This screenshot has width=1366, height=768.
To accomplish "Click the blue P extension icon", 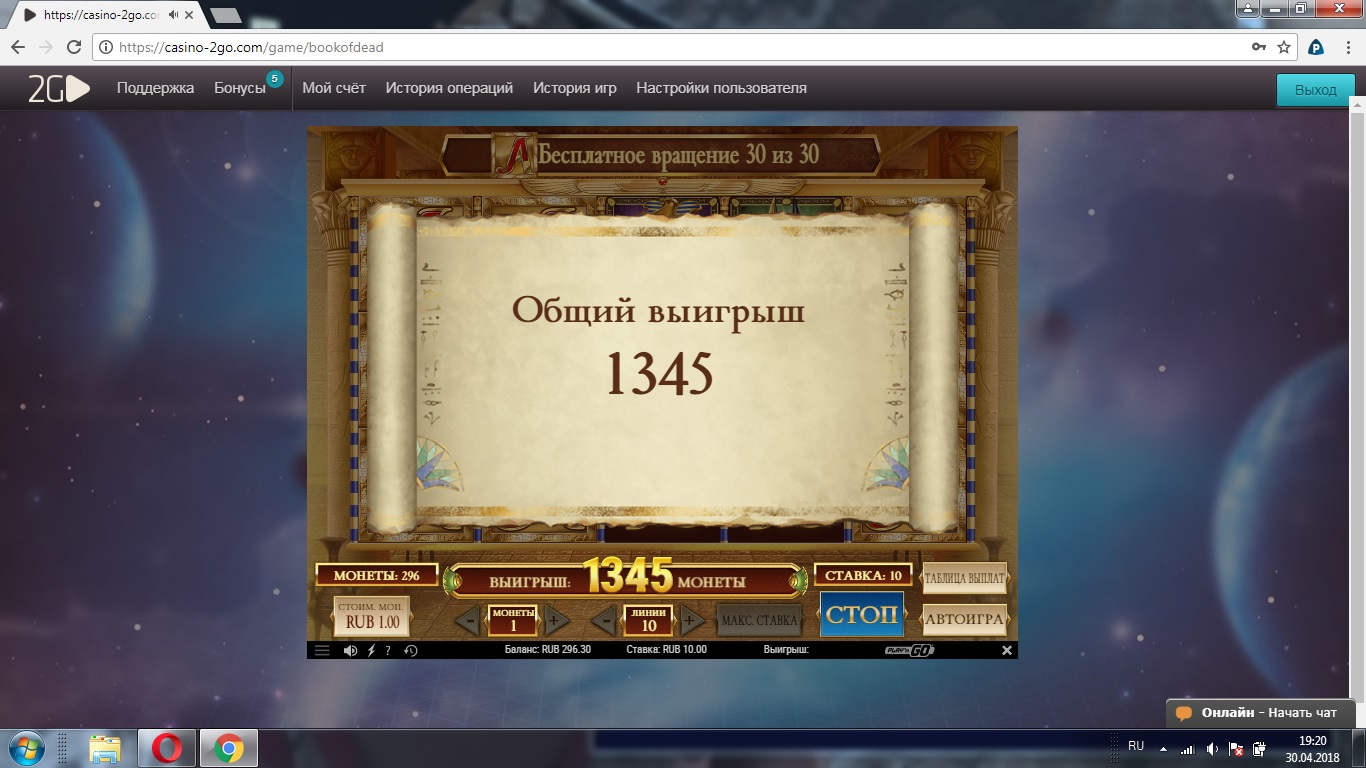I will coord(1316,47).
